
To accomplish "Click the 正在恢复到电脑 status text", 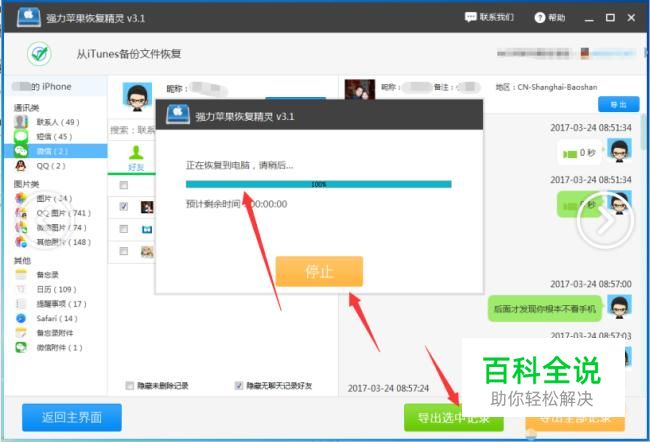I will [239, 165].
